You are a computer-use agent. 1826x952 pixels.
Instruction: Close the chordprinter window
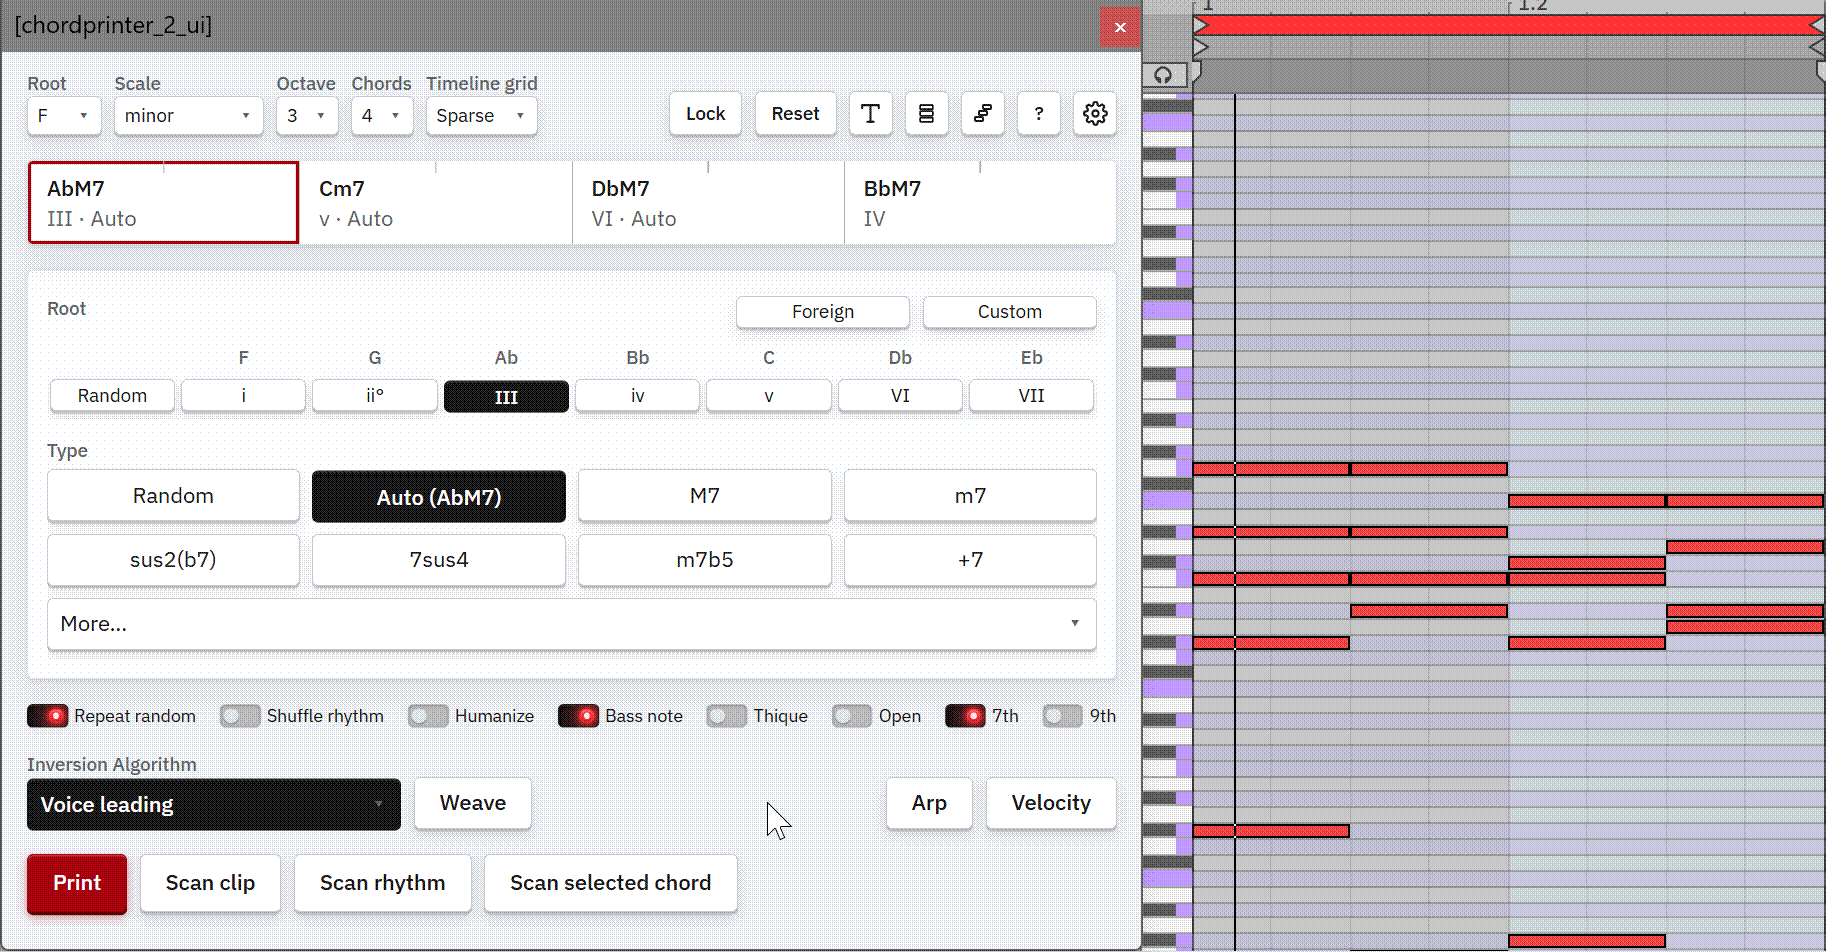[1120, 27]
